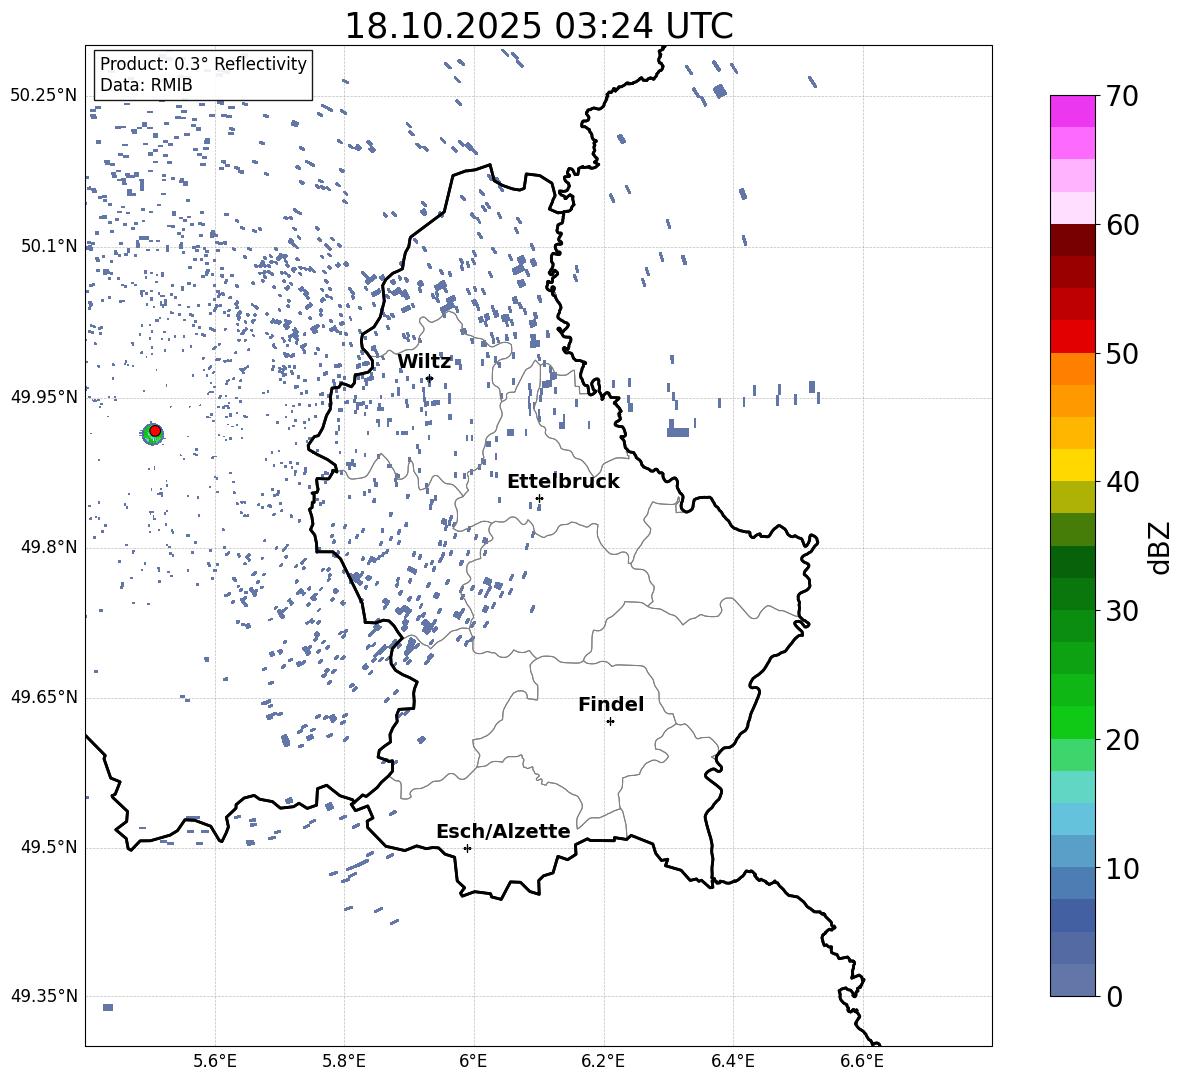Screen dimensions: 1184x1081
Task: Click the 49.65°N latitude label
Action: tap(44, 698)
